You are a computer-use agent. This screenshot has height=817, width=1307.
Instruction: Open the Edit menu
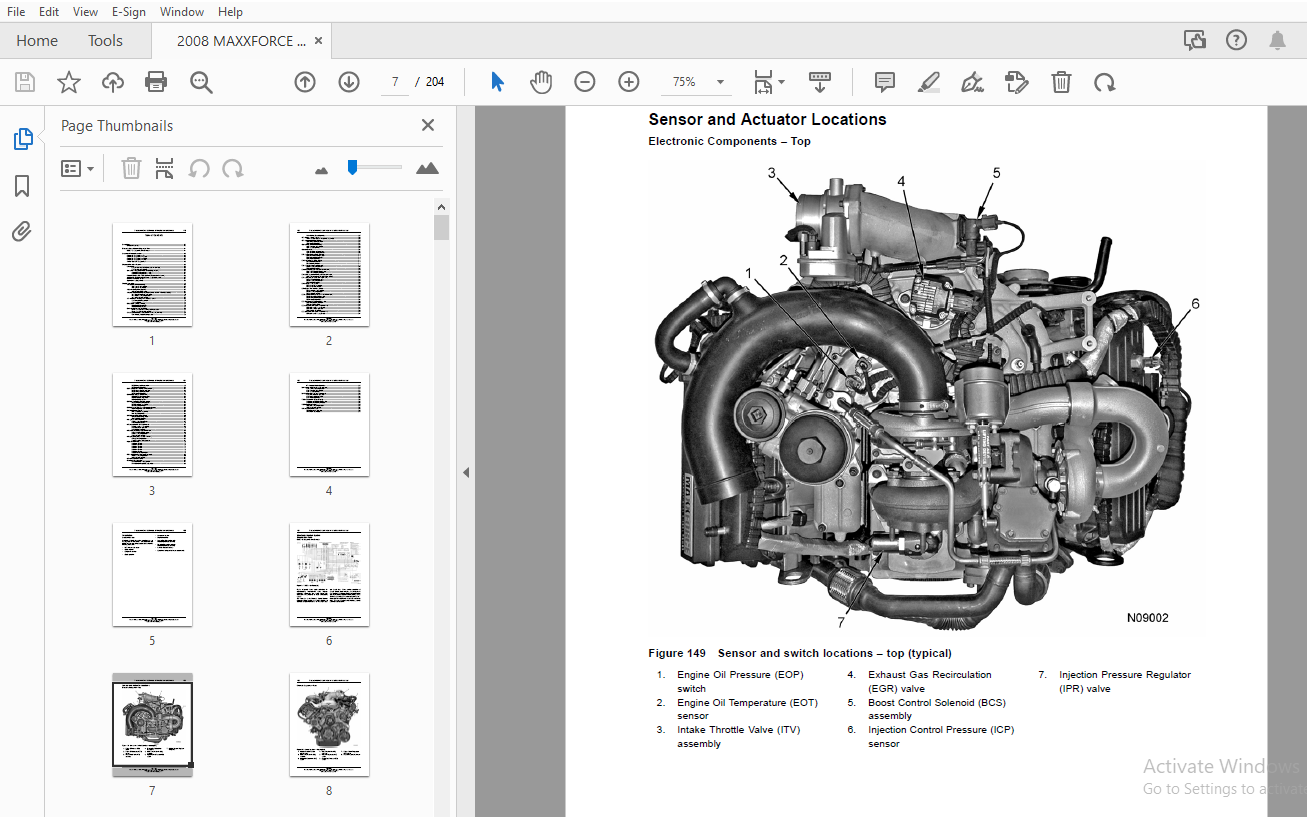(x=49, y=12)
